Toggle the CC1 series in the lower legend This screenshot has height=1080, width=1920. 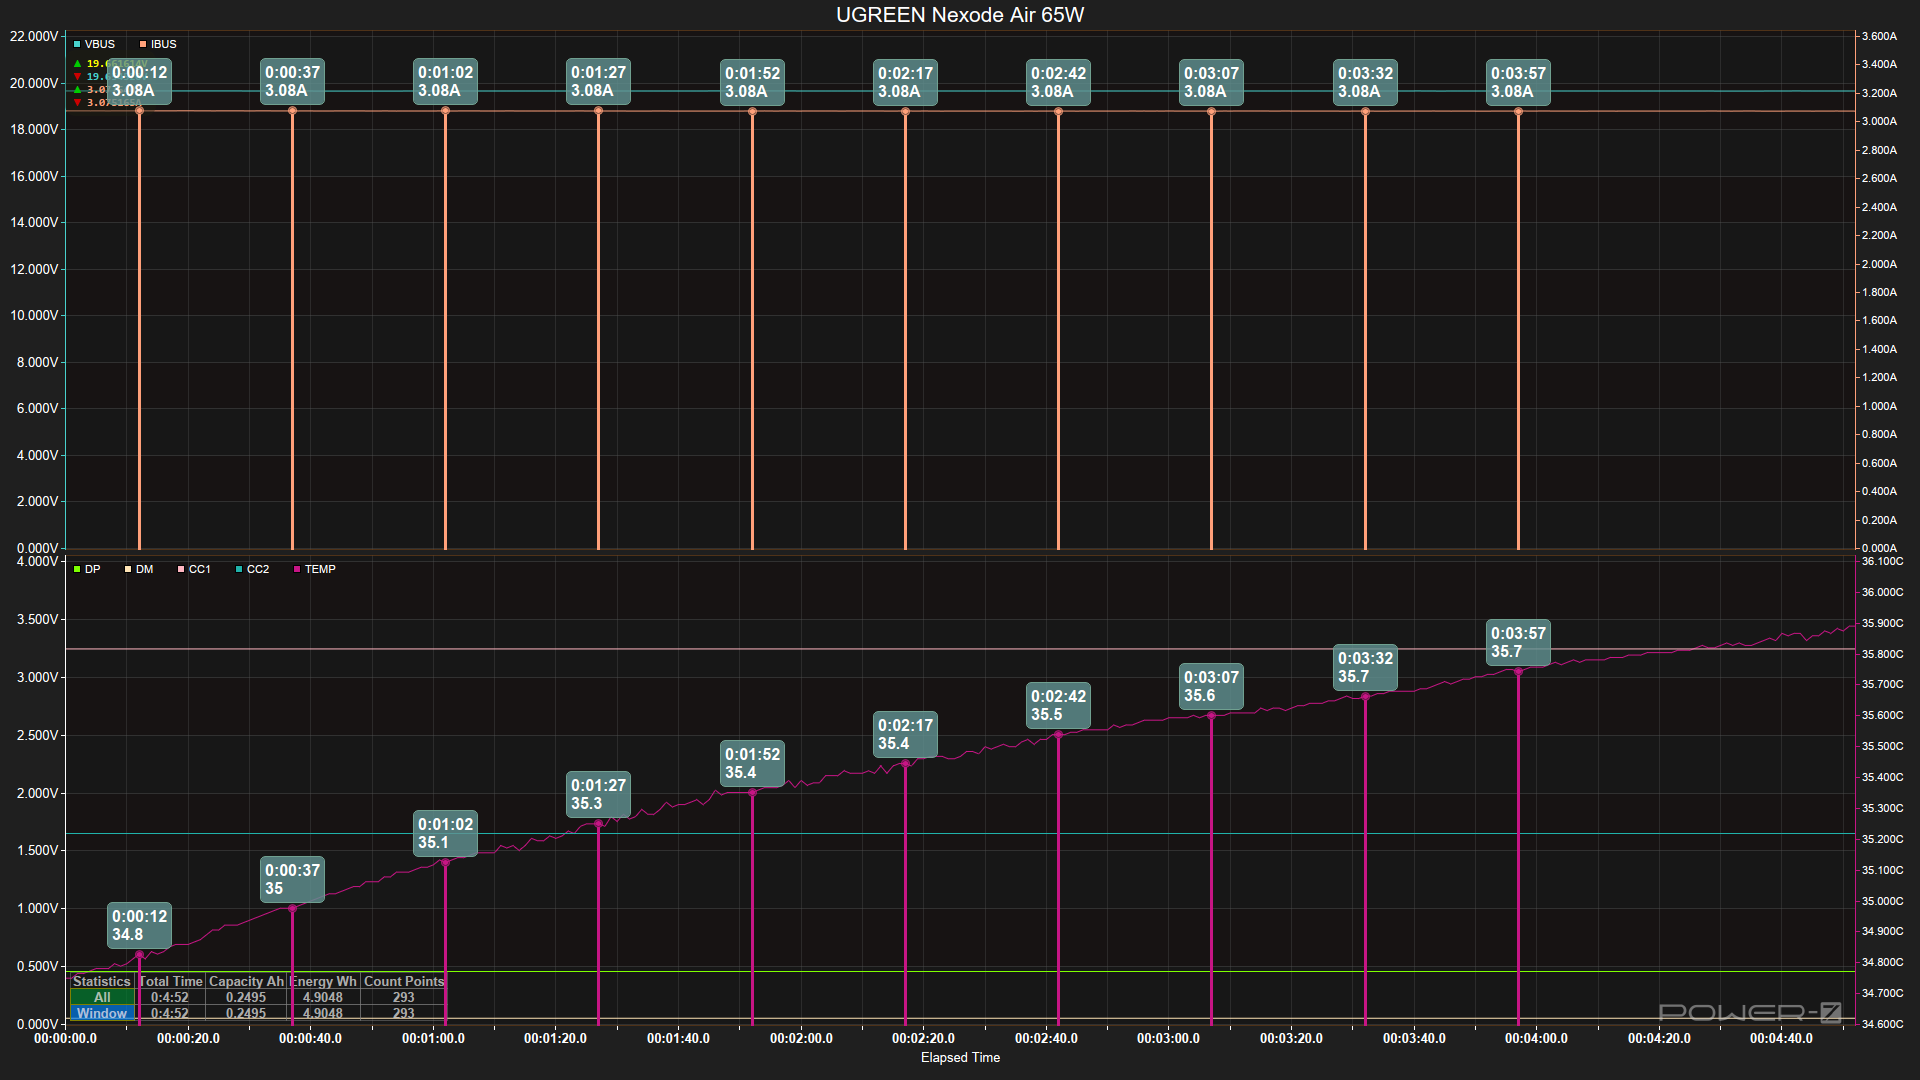coord(194,569)
